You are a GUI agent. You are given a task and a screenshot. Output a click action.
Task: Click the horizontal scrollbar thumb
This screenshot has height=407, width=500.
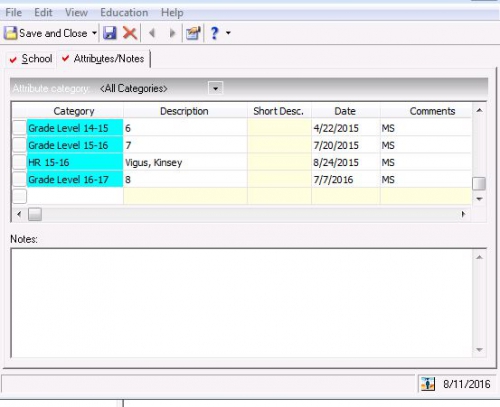point(35,214)
